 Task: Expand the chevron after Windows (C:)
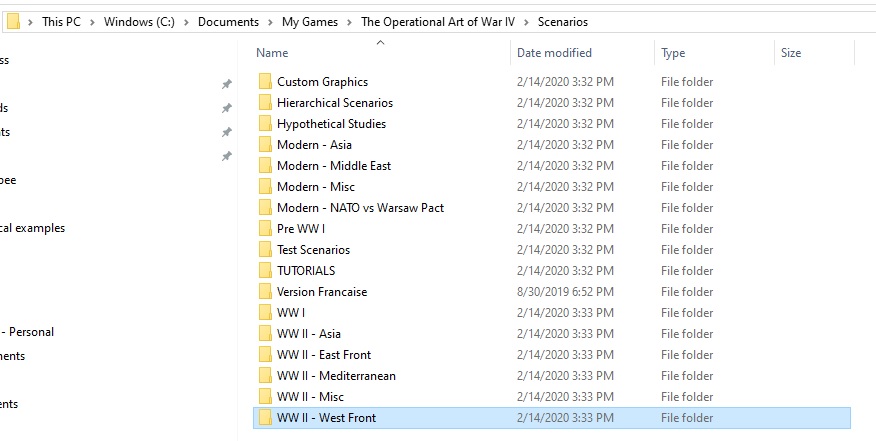coord(186,22)
